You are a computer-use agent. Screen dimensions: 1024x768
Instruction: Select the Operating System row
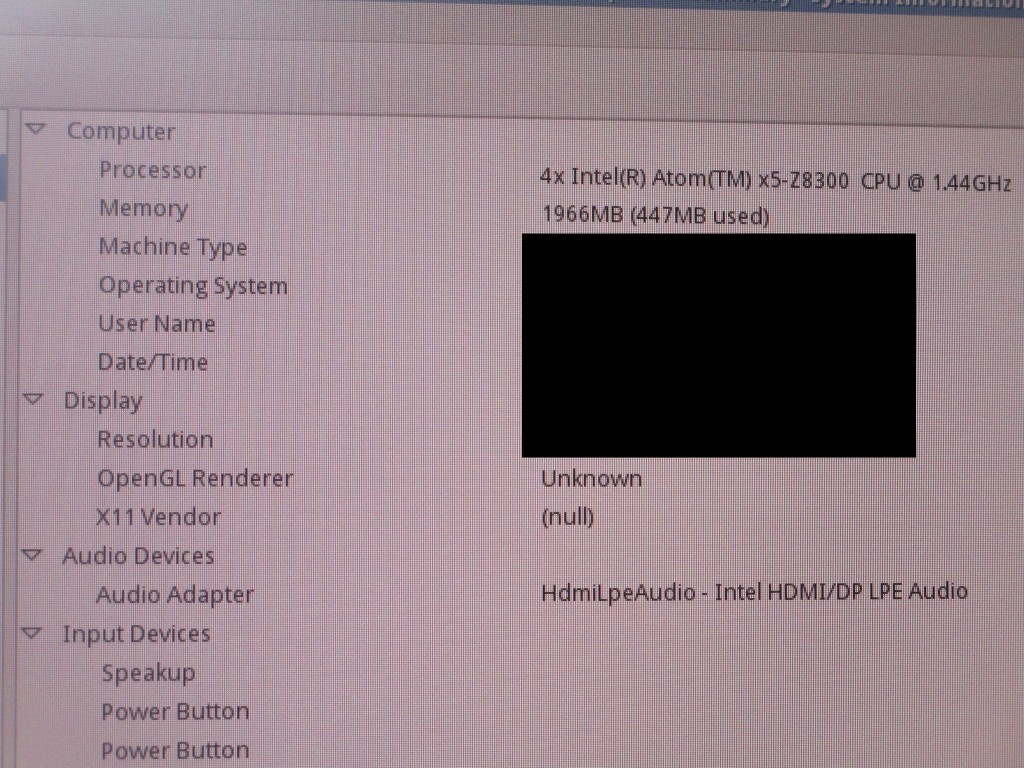click(x=193, y=285)
